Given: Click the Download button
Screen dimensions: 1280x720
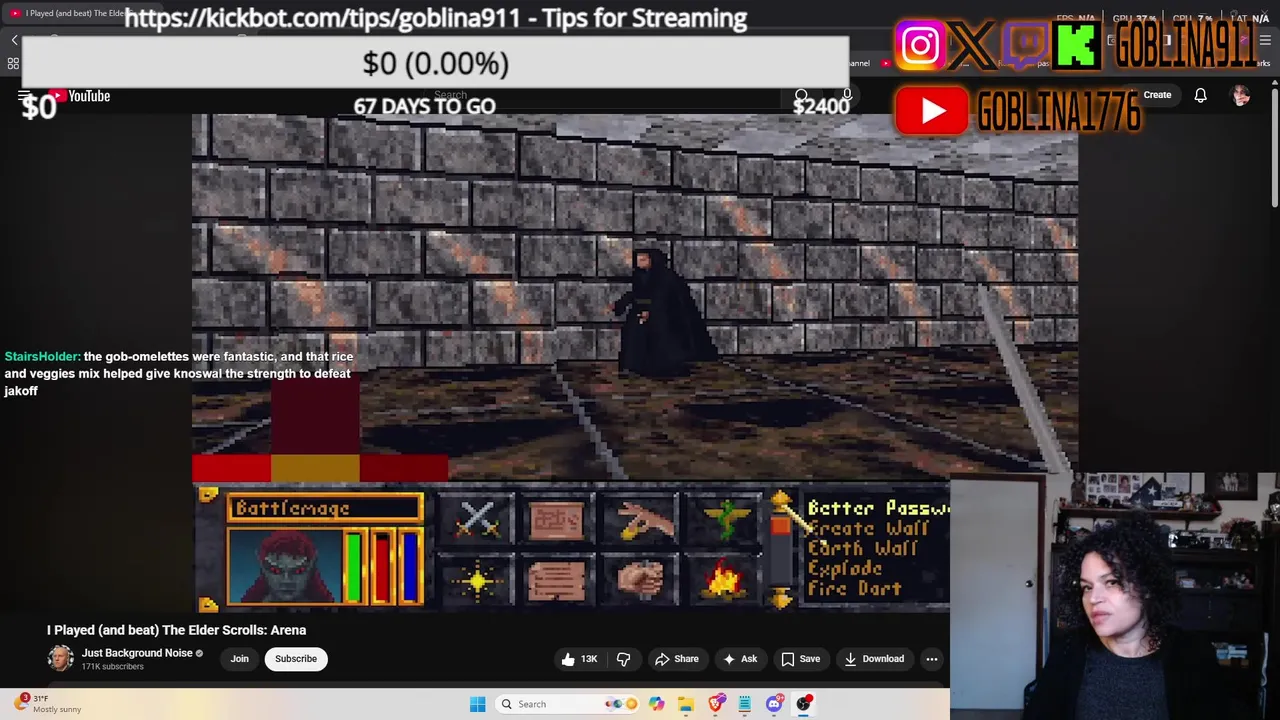Looking at the screenshot, I should [x=874, y=659].
